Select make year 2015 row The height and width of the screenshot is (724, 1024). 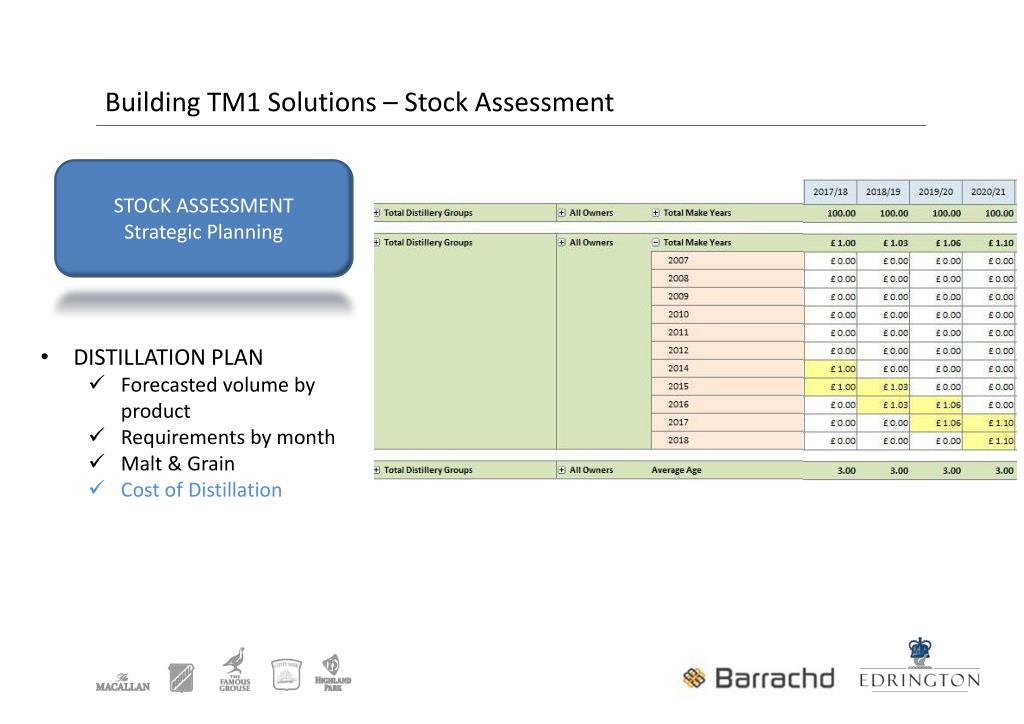click(x=728, y=386)
